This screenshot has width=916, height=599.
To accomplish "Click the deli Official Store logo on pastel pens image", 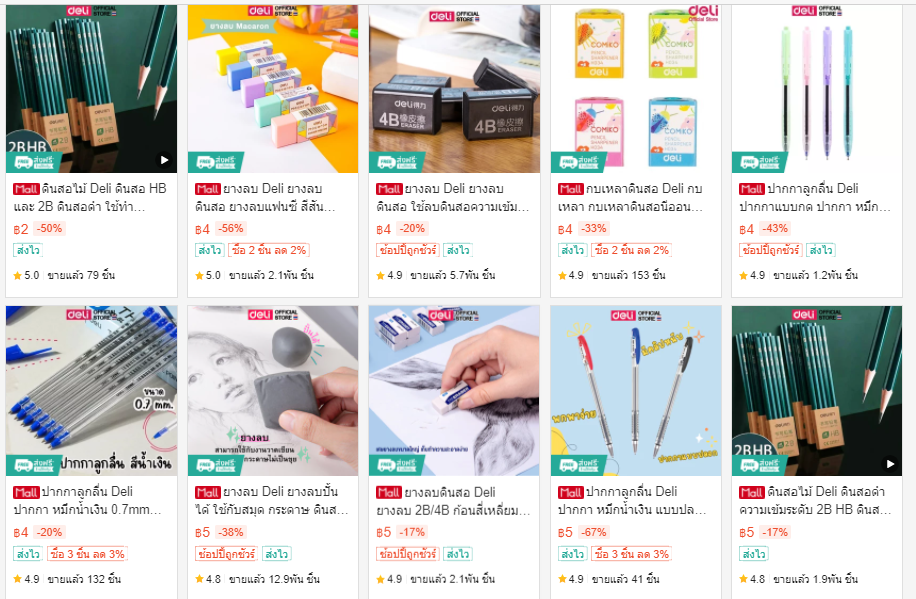I will click(817, 11).
